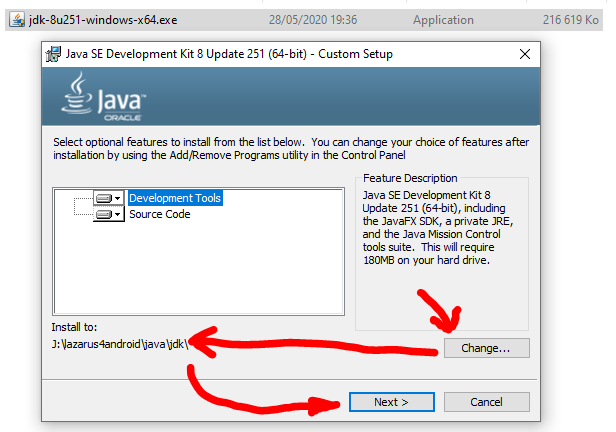Click the 216 619 Ko file size
The width and height of the screenshot is (616, 432).
coord(569,20)
